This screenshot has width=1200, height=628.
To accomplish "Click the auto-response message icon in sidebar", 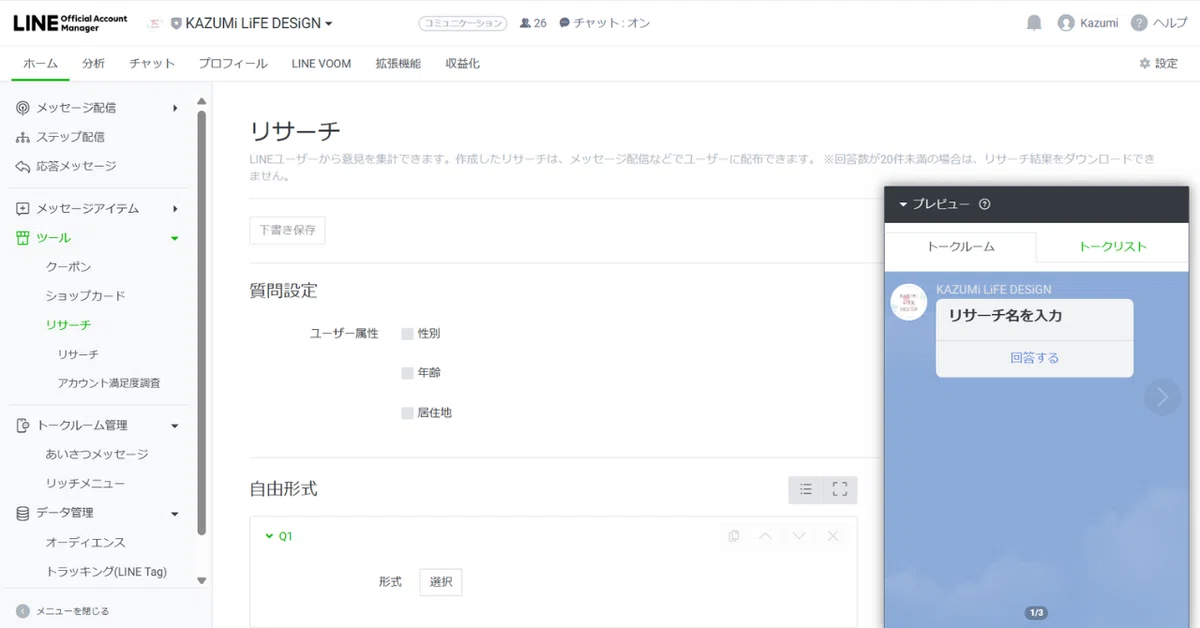I will [23, 166].
